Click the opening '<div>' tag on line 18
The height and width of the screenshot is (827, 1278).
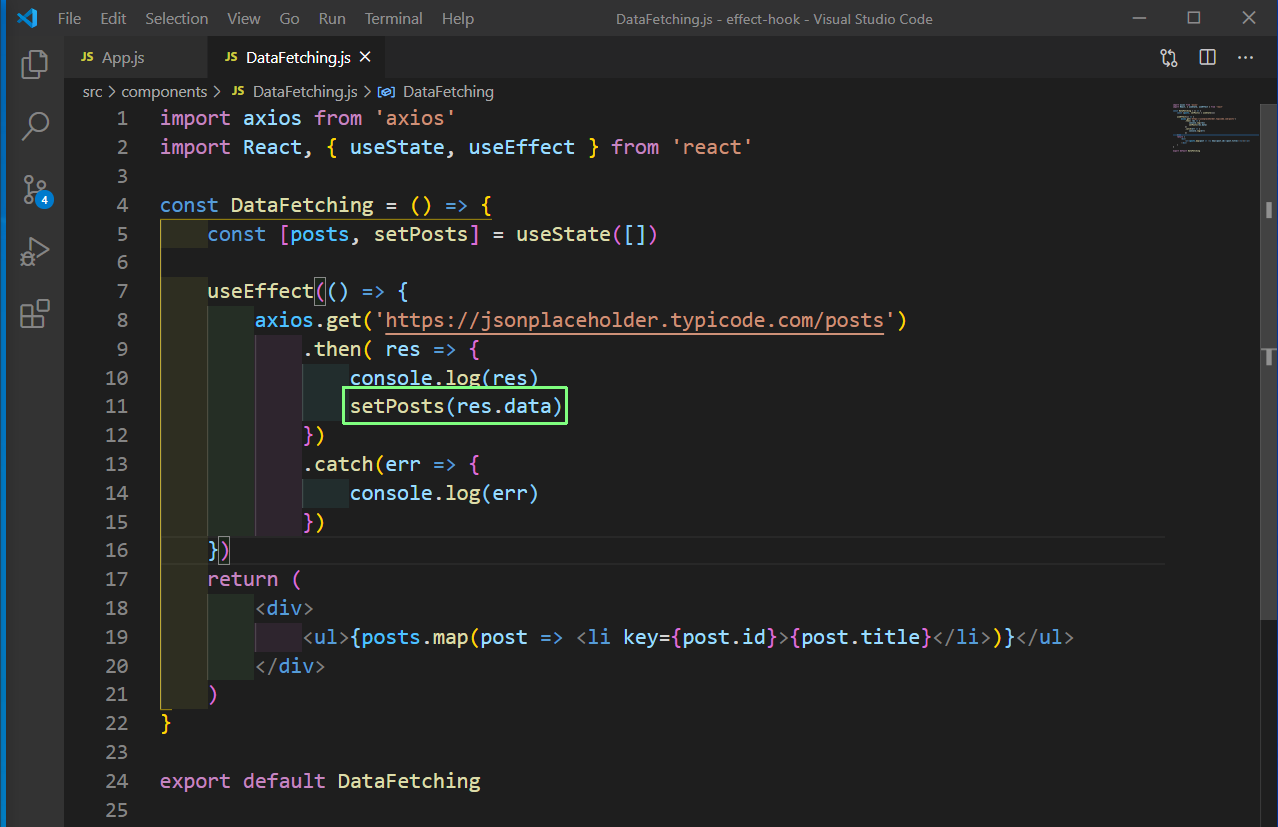click(x=284, y=608)
